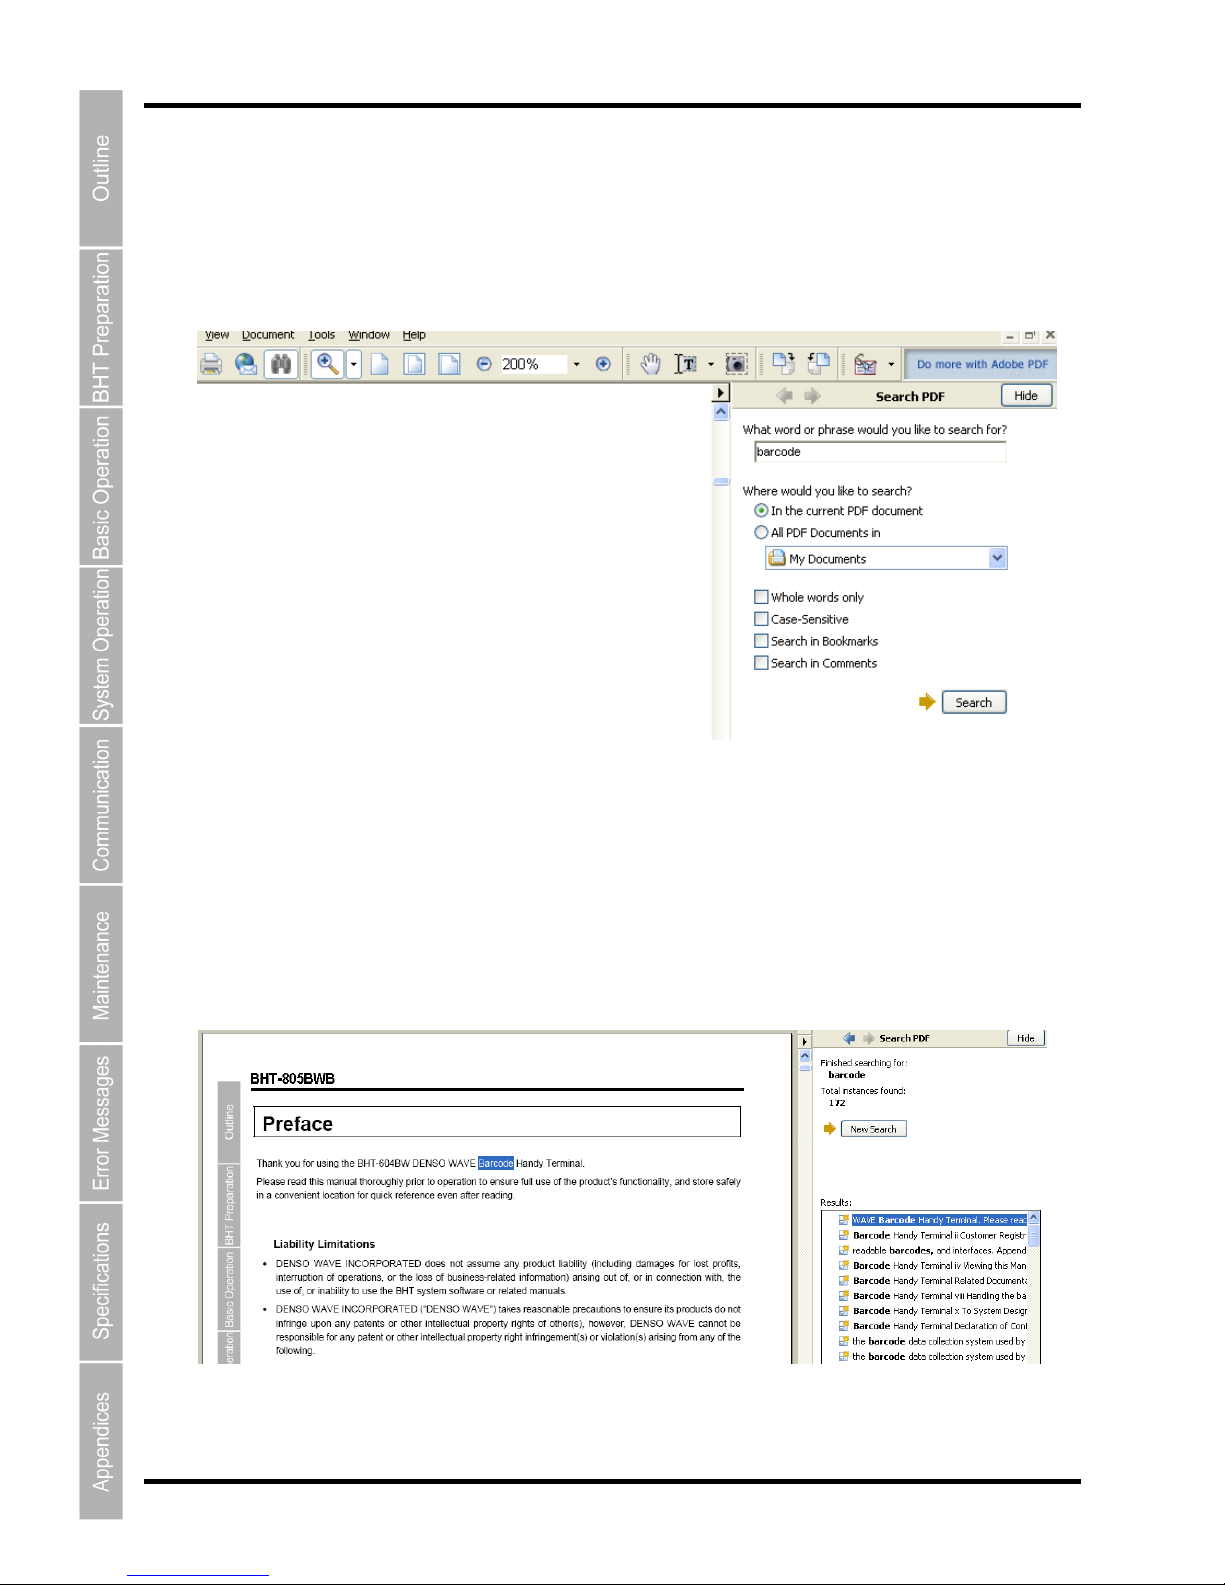Open the Zoom In tool dropdown arrow
The image size is (1225, 1585).
coord(354,364)
